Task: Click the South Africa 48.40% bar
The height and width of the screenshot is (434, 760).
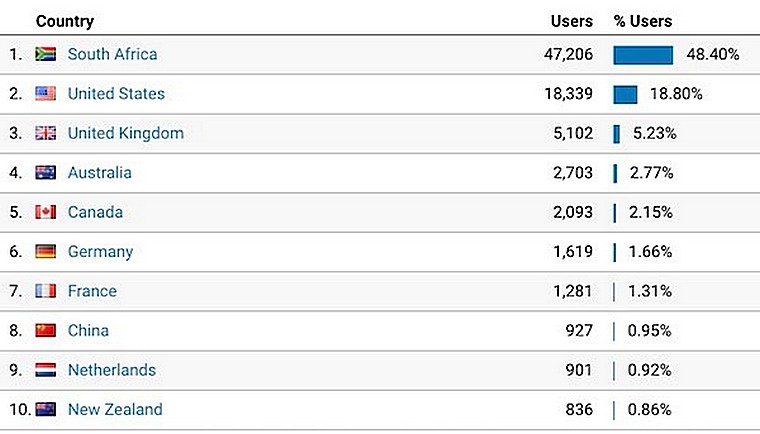Action: click(643, 55)
